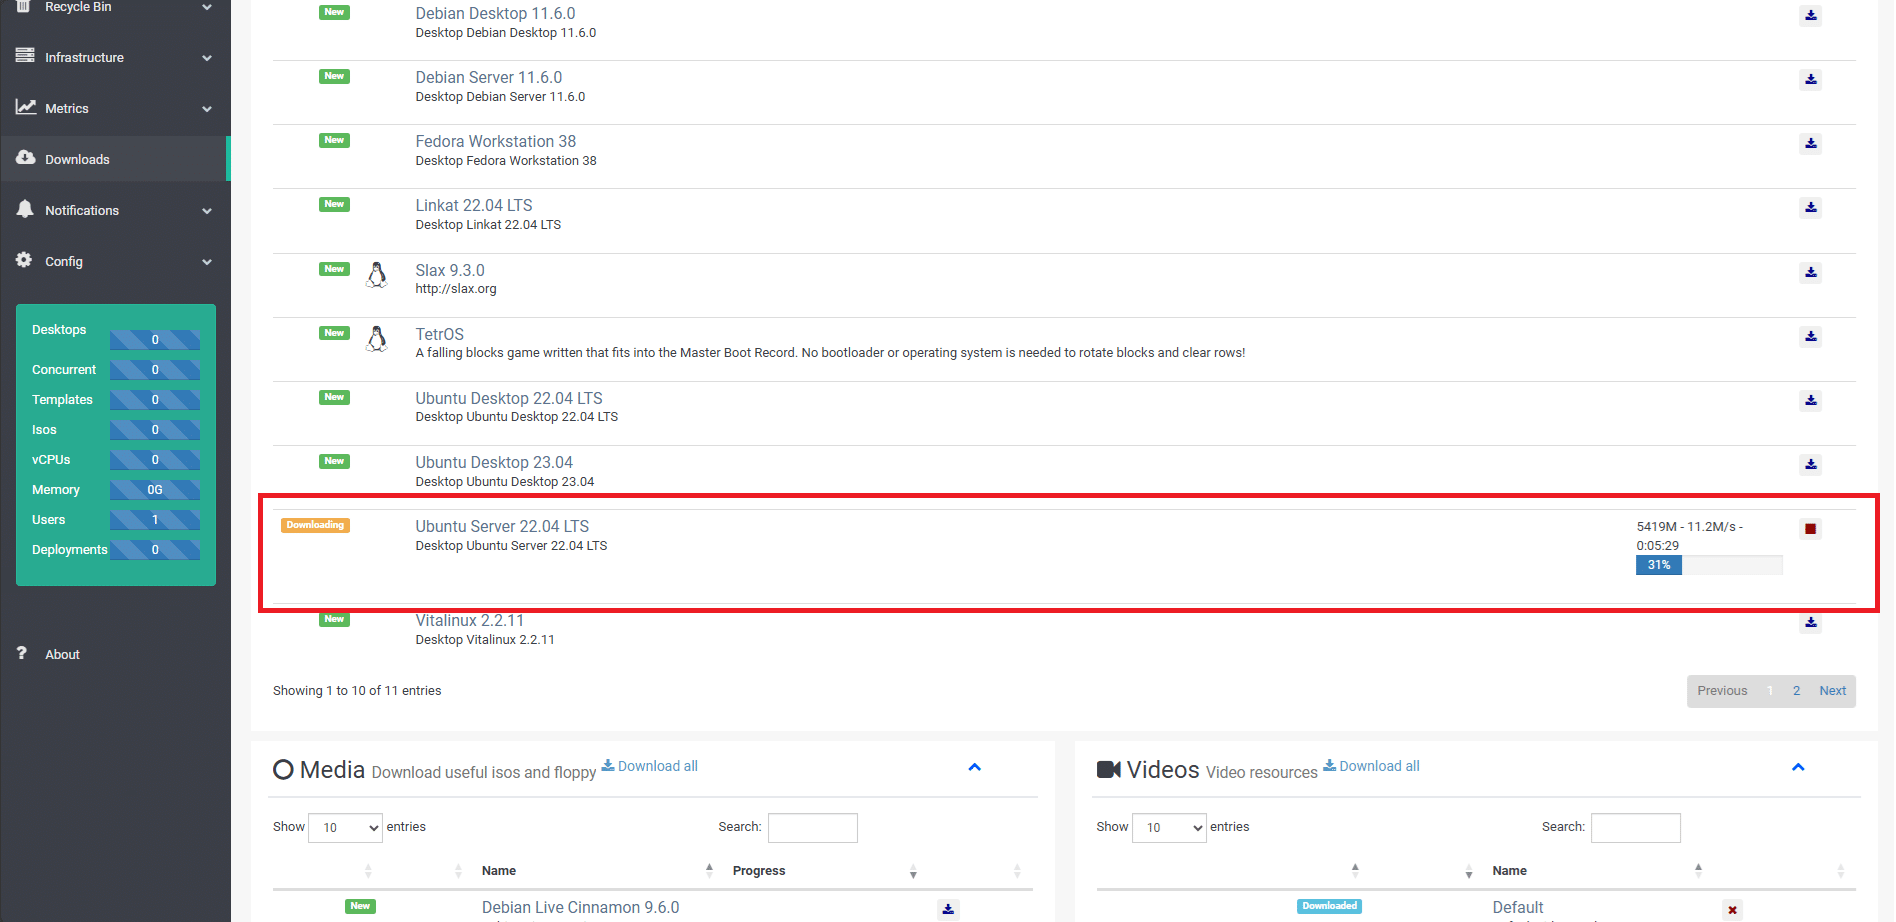Focus the Media search field

coord(812,828)
